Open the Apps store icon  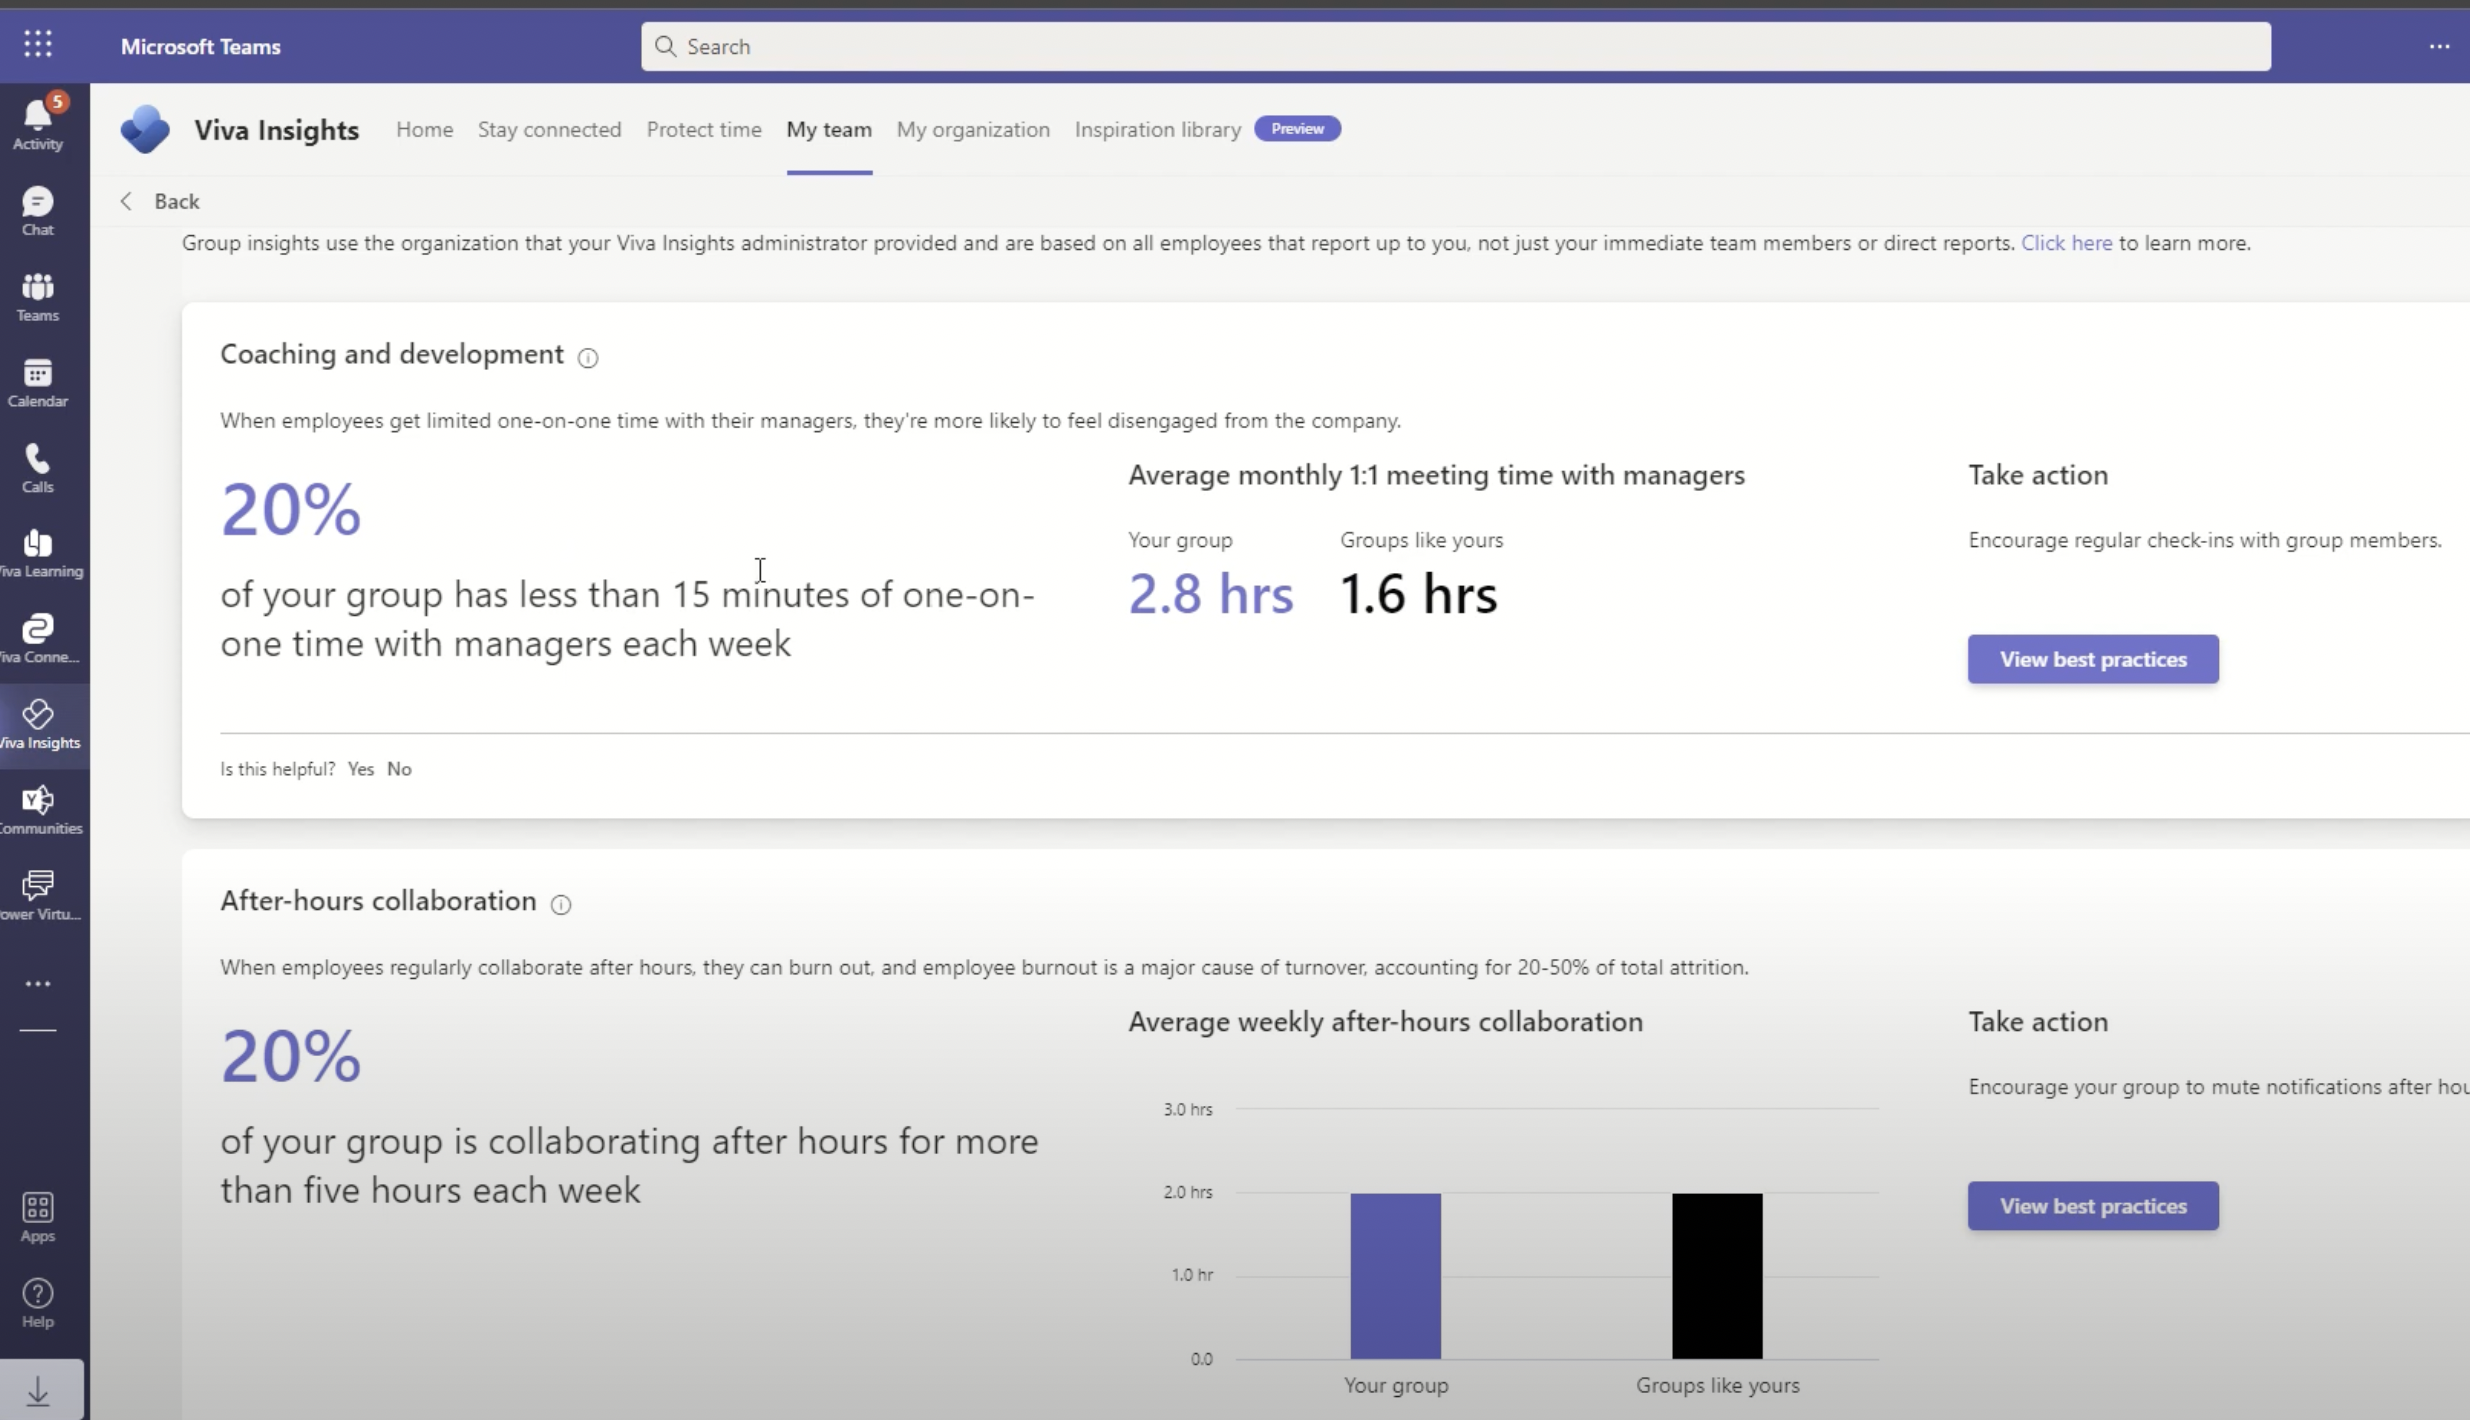(x=38, y=1217)
